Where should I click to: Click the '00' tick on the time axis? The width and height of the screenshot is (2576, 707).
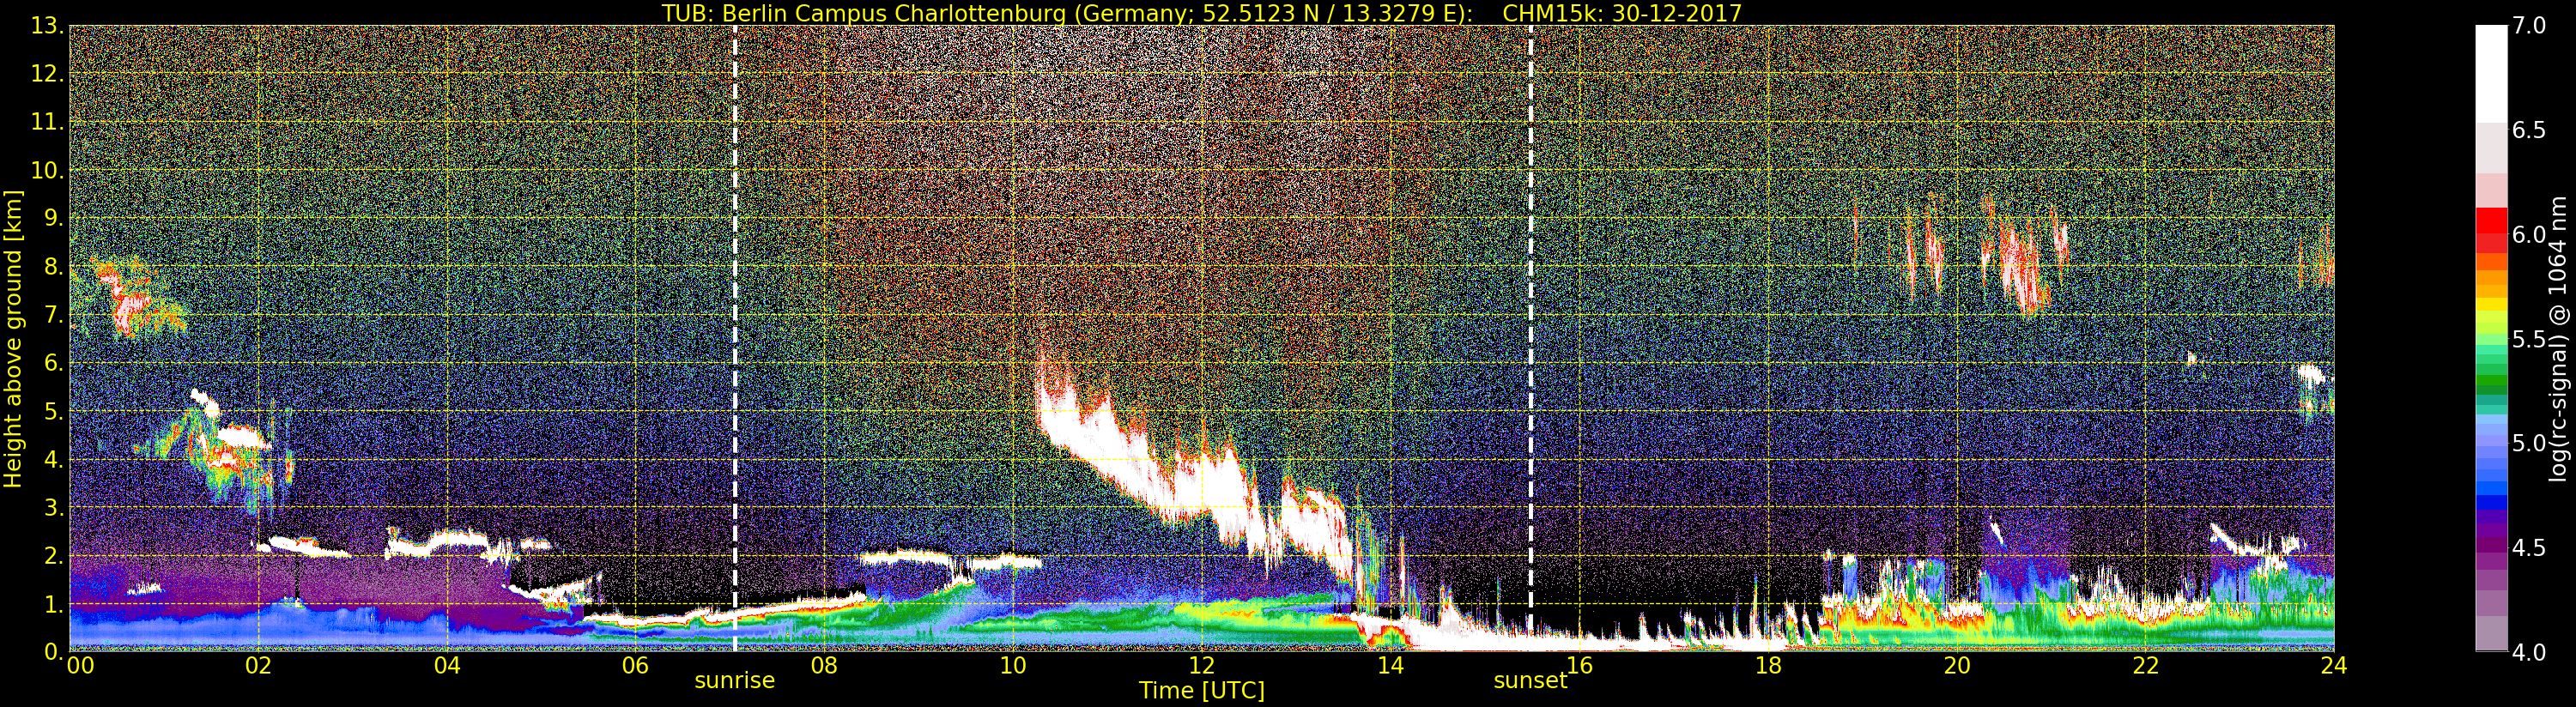(80, 665)
